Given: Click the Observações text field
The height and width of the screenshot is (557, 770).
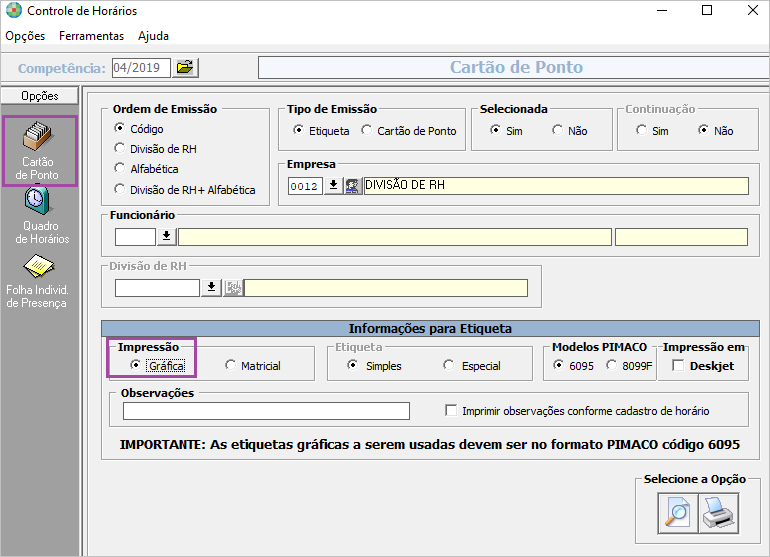Looking at the screenshot, I should pyautogui.click(x=266, y=411).
